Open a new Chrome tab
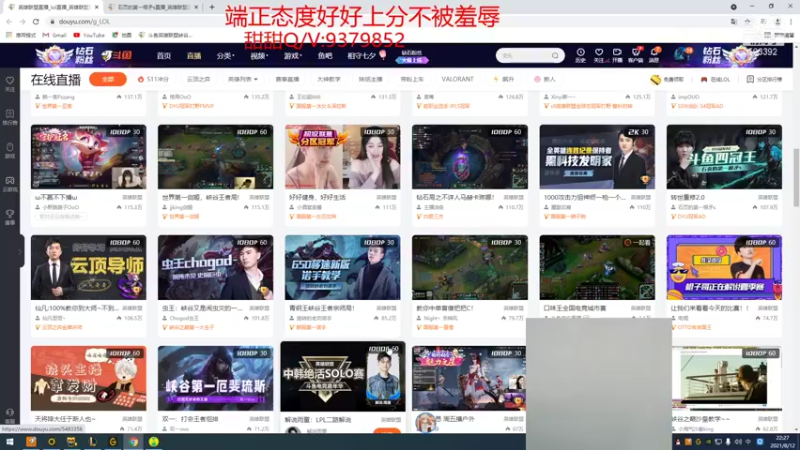800x450 pixels. pyautogui.click(x=212, y=7)
